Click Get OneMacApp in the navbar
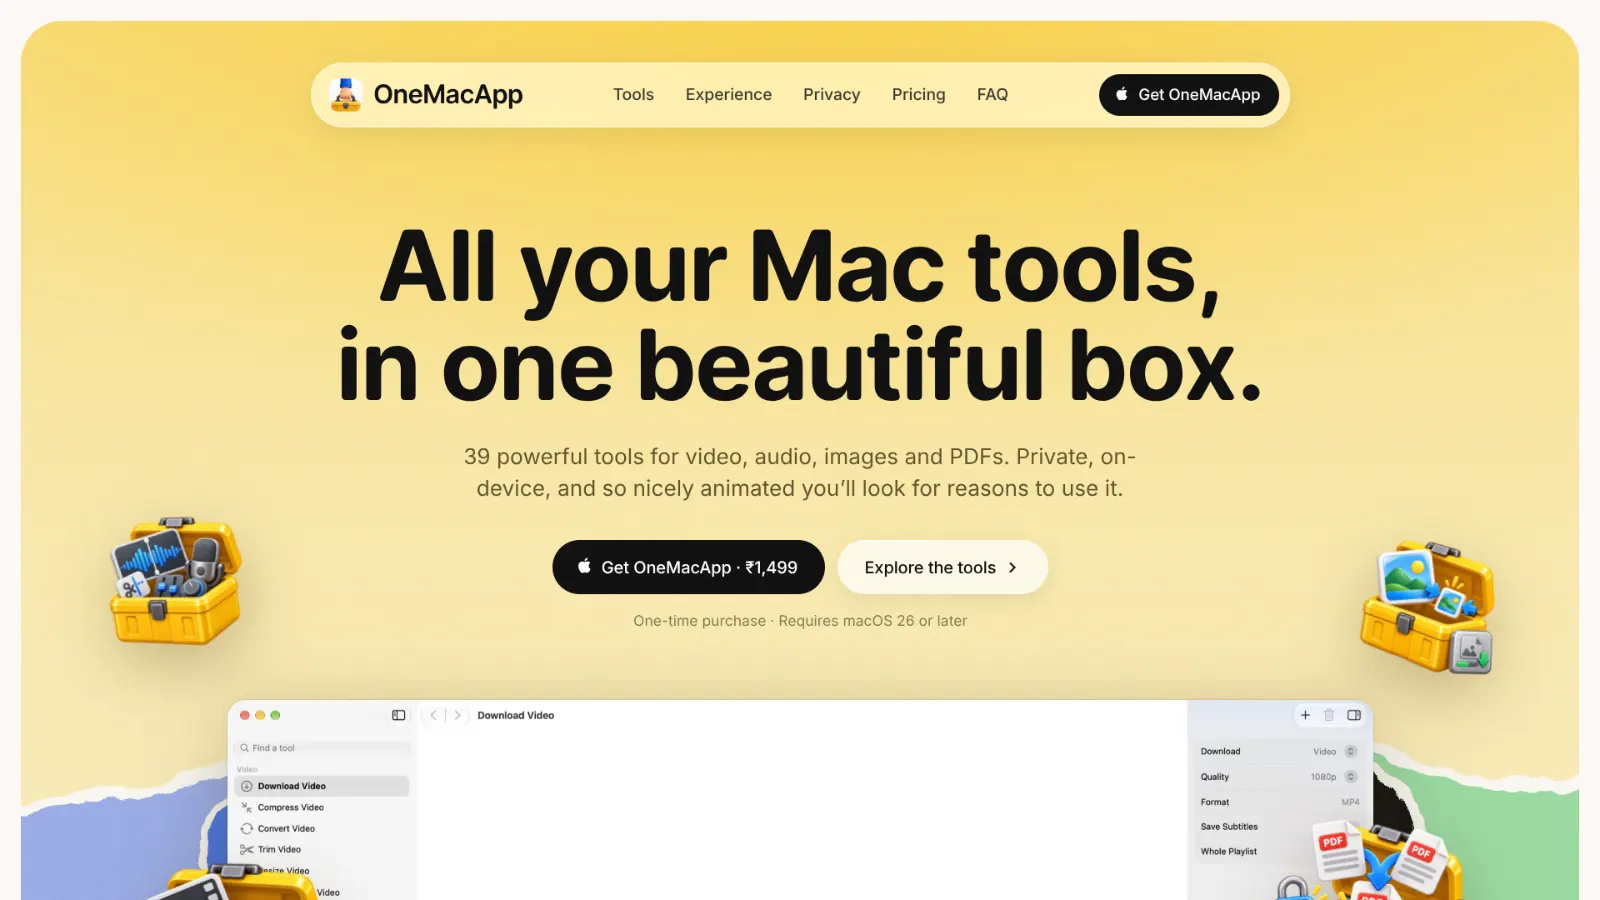 (1188, 94)
